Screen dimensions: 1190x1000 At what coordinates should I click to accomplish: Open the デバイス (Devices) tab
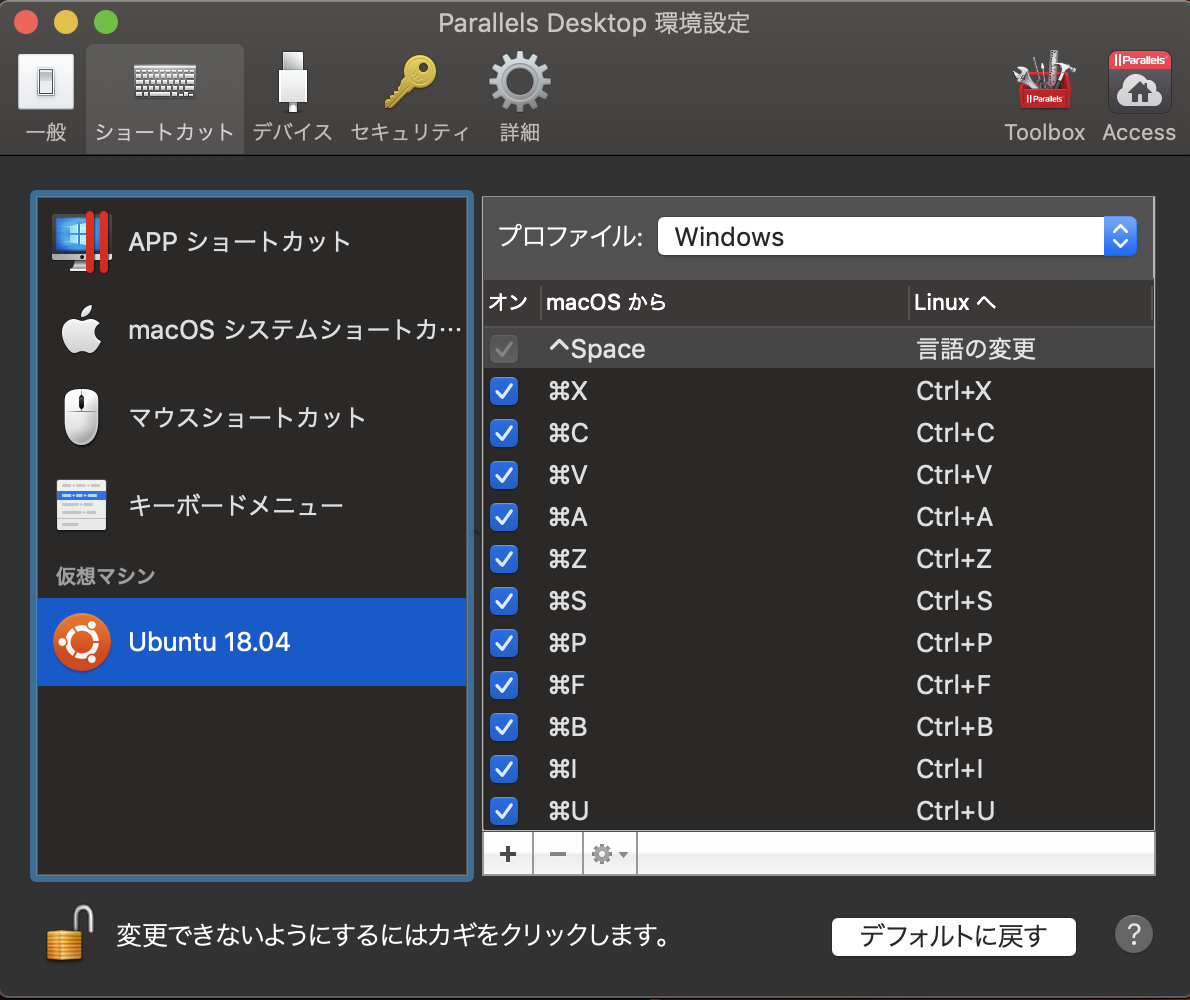292,99
